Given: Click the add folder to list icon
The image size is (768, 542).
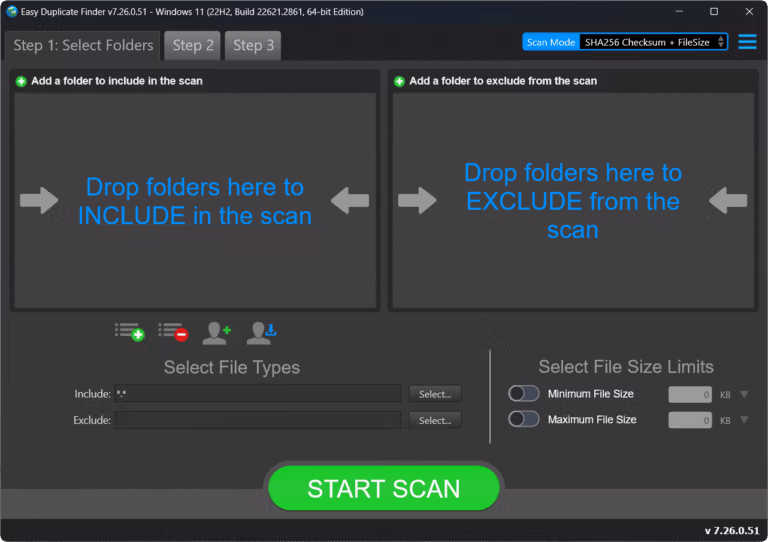Looking at the screenshot, I should (x=130, y=332).
